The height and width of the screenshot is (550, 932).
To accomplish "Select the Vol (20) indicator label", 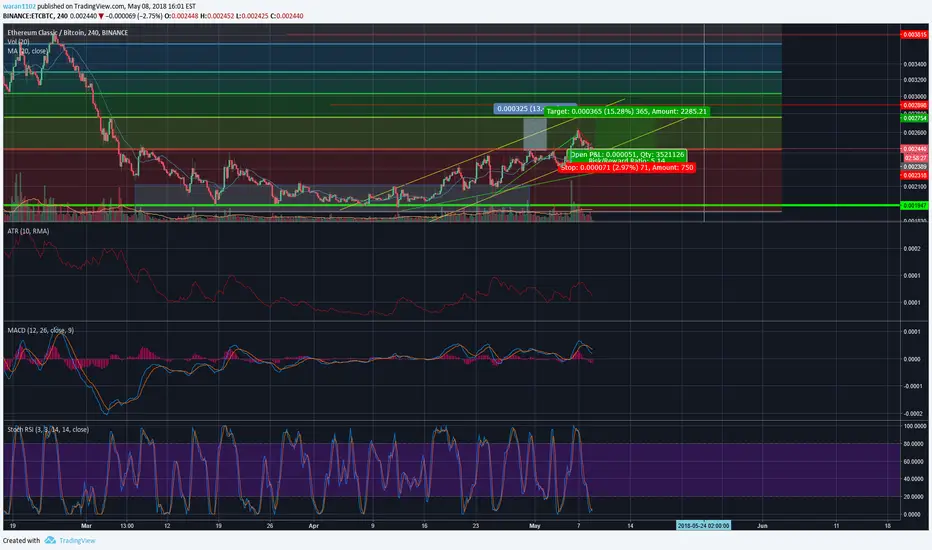I will pos(18,42).
